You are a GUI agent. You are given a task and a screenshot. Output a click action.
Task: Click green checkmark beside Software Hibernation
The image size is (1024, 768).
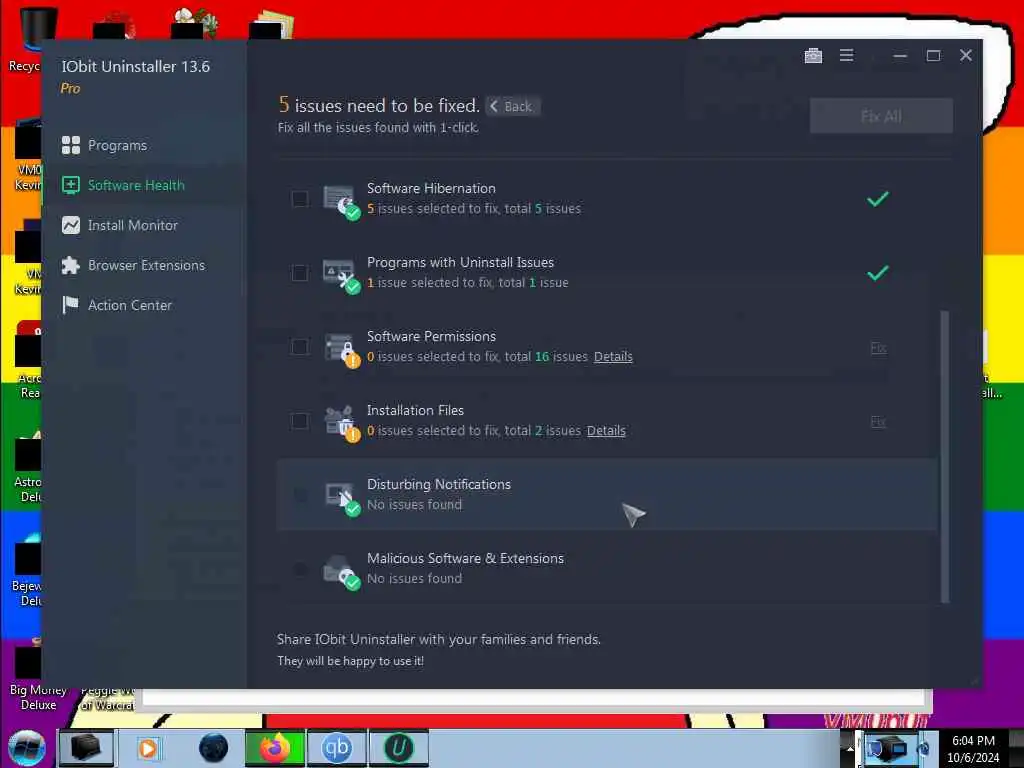[x=878, y=199]
